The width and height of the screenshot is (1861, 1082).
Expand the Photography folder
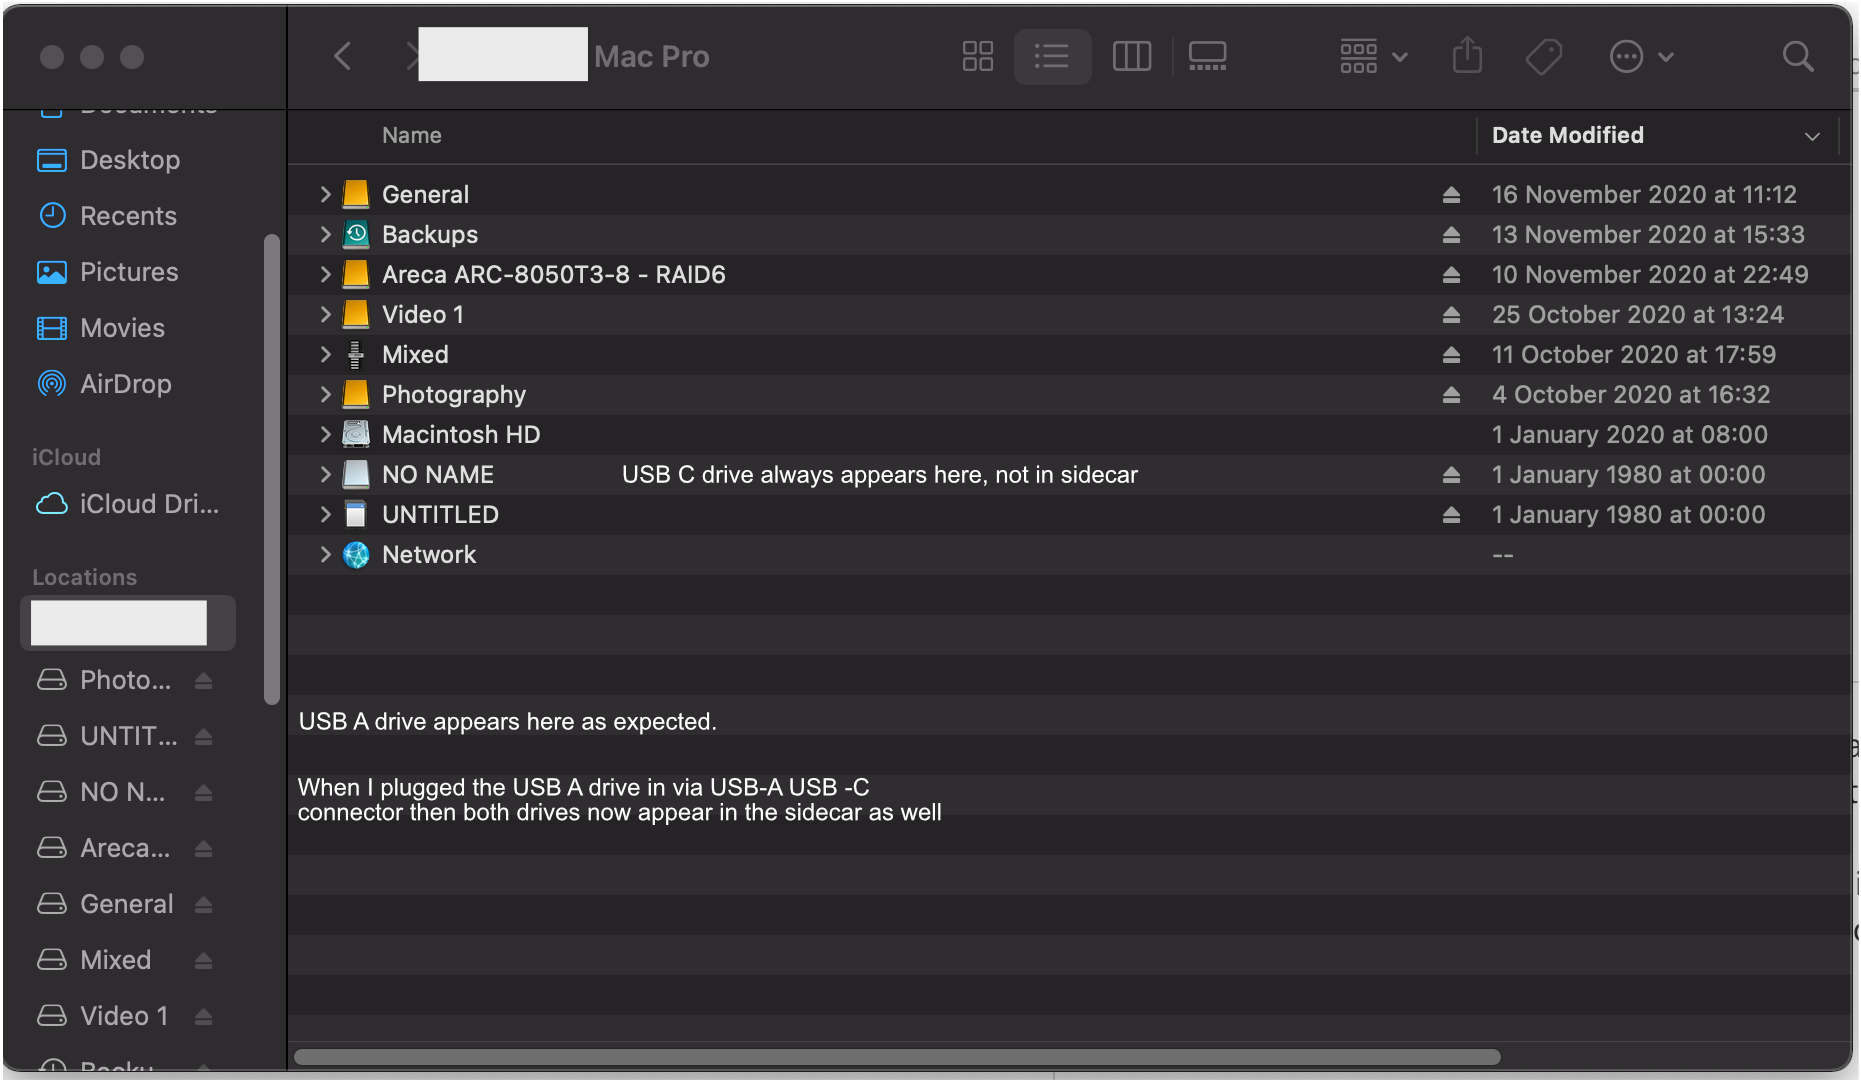[x=325, y=394]
